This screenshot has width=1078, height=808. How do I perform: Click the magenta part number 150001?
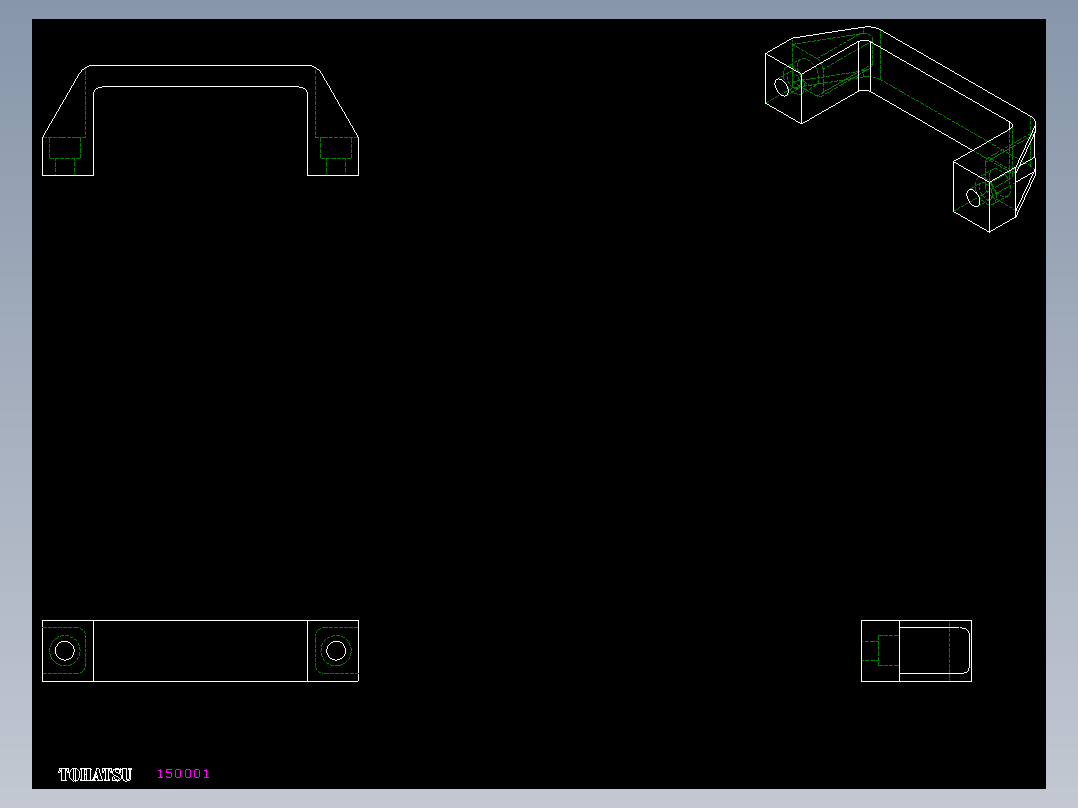tap(183, 774)
